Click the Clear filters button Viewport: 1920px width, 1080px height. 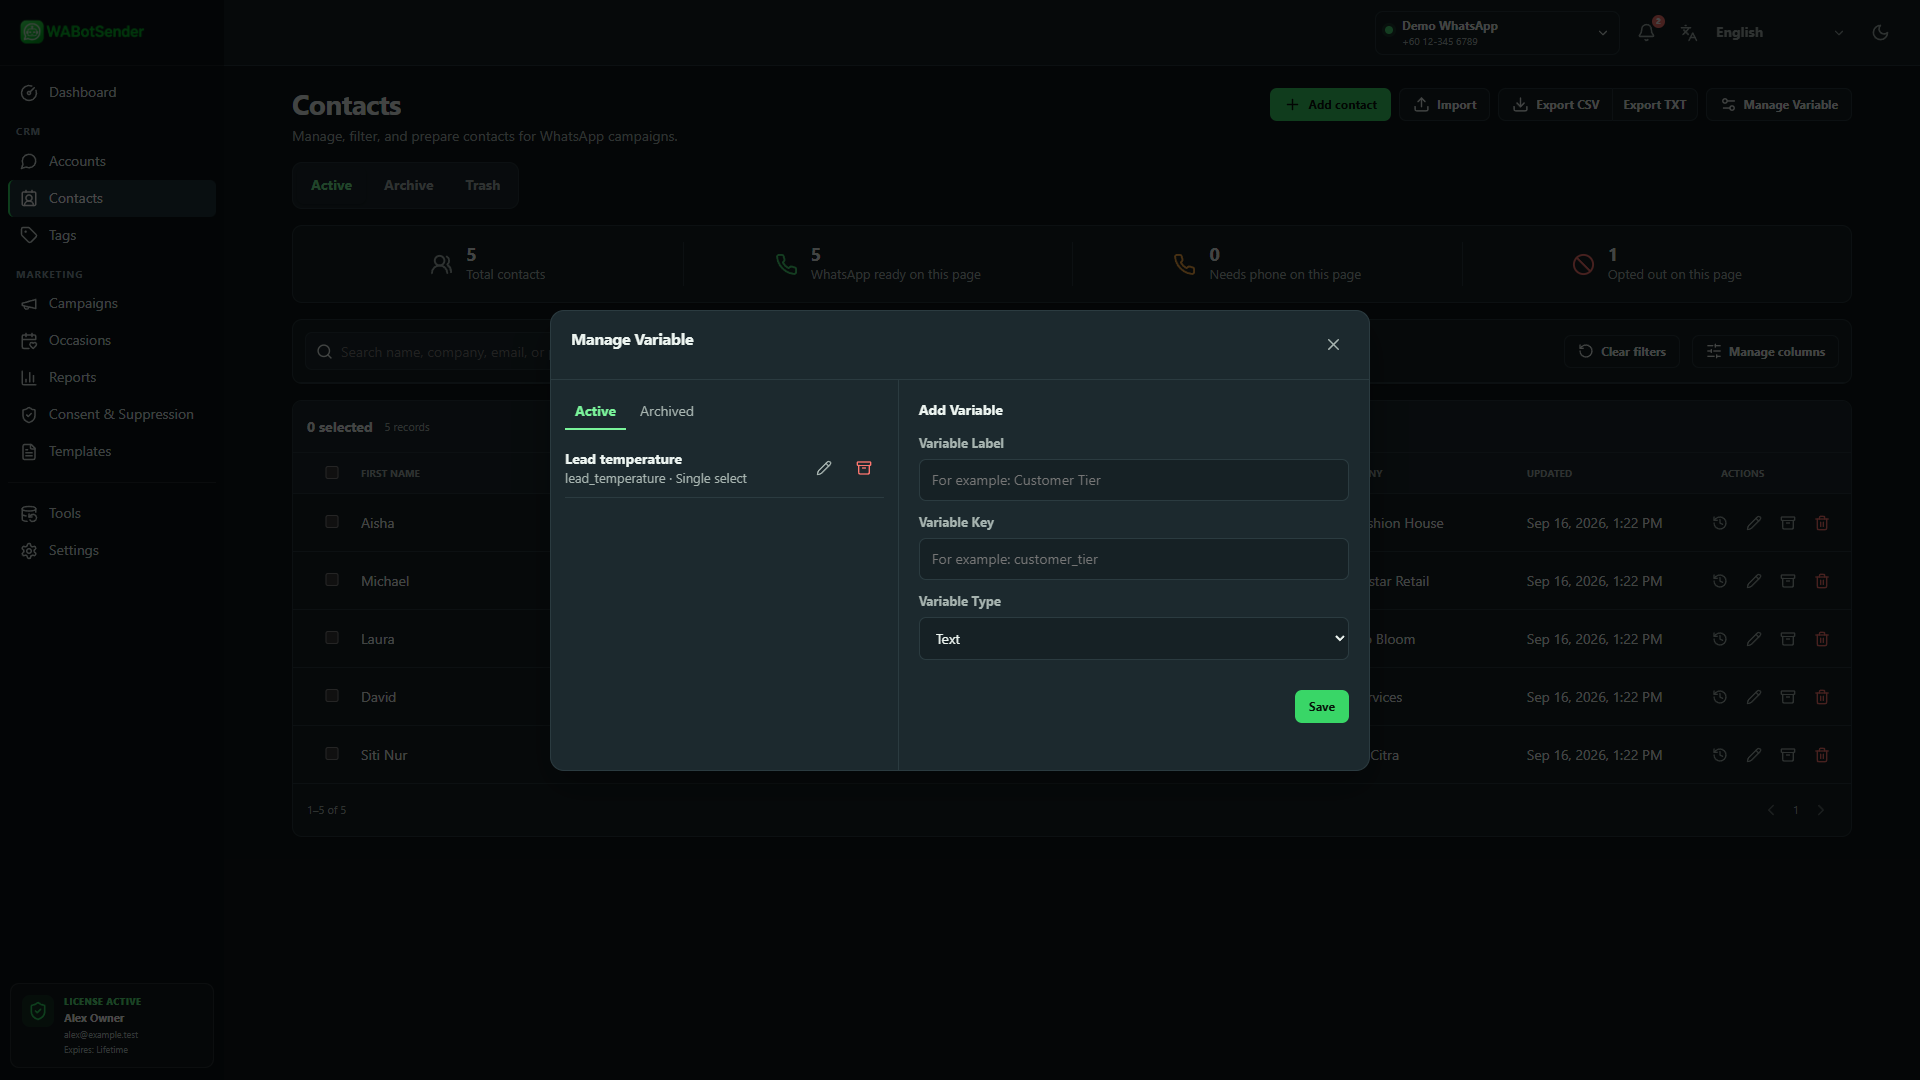pyautogui.click(x=1621, y=352)
